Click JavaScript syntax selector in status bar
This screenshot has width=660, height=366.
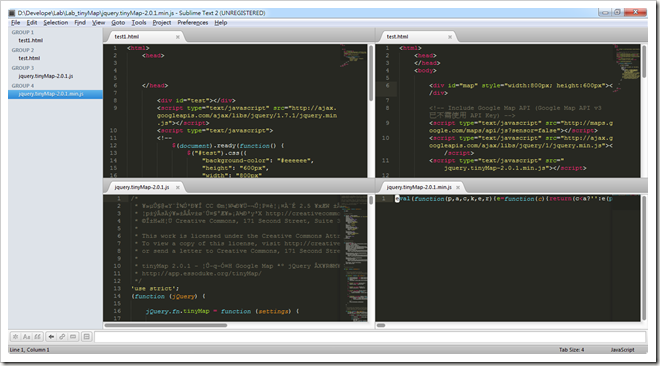point(623,350)
